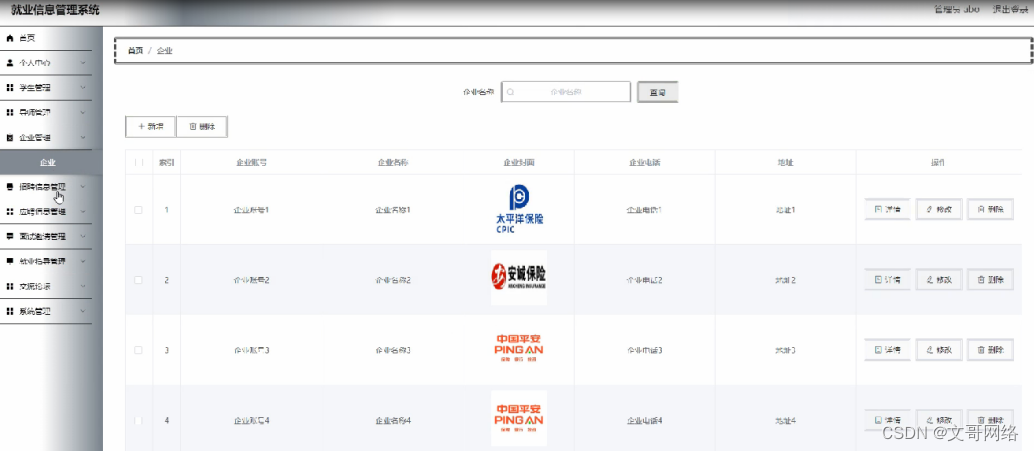The image size is (1034, 451).
Task: Click the PING AN logo in row 3
Action: (x=519, y=348)
